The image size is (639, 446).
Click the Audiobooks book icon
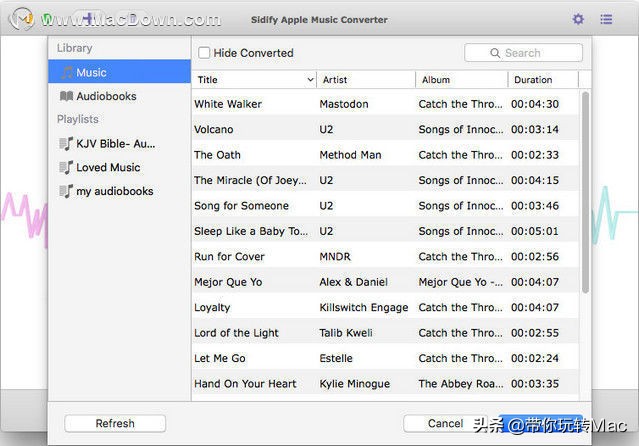pos(66,97)
